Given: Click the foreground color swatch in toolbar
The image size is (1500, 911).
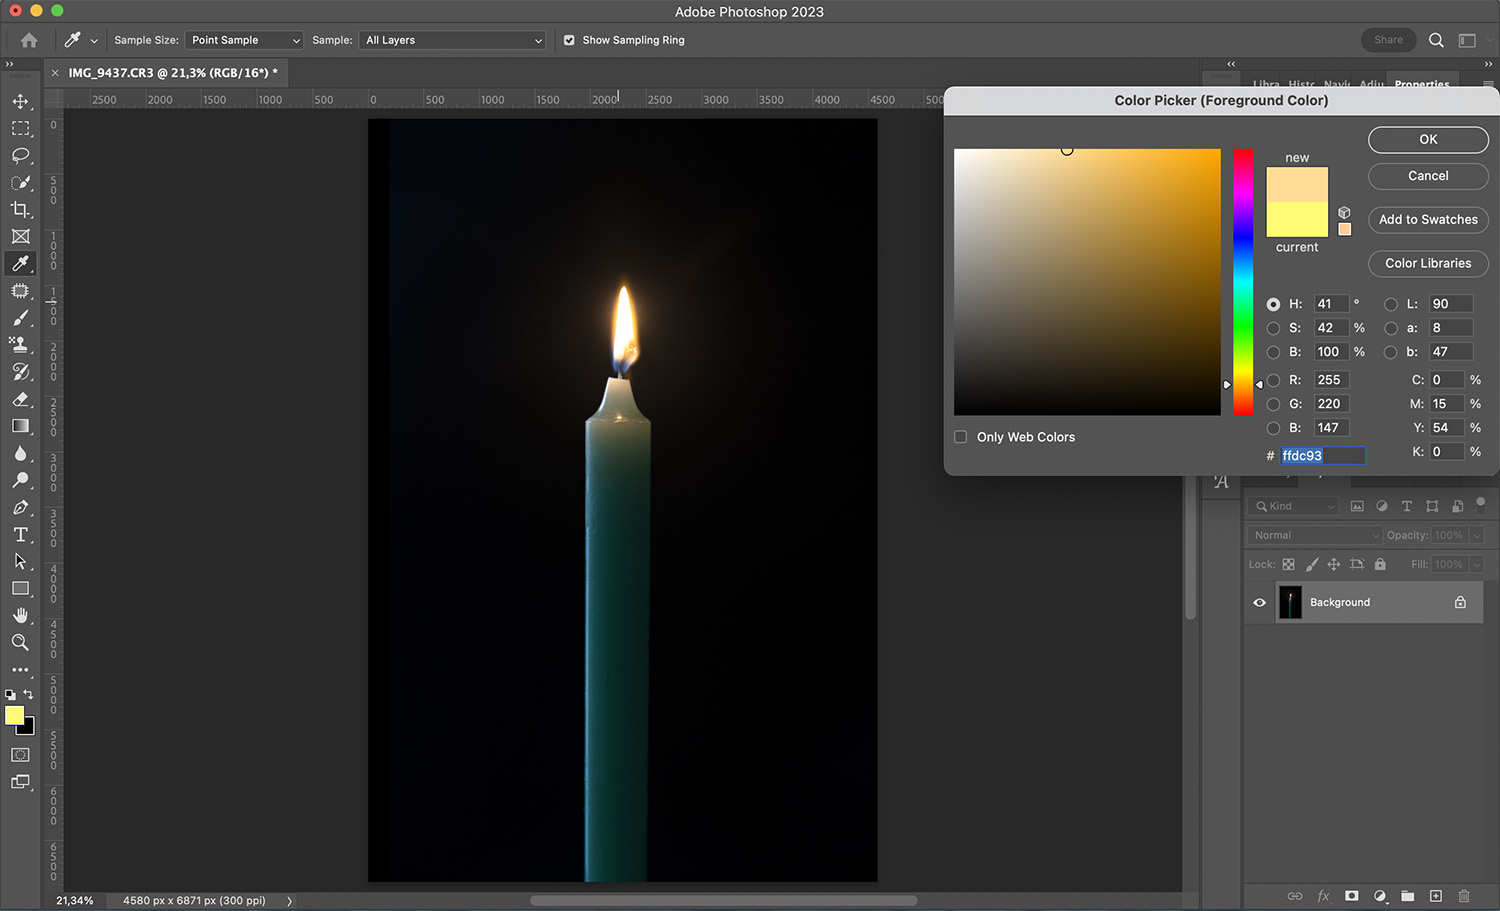Looking at the screenshot, I should coord(13,714).
